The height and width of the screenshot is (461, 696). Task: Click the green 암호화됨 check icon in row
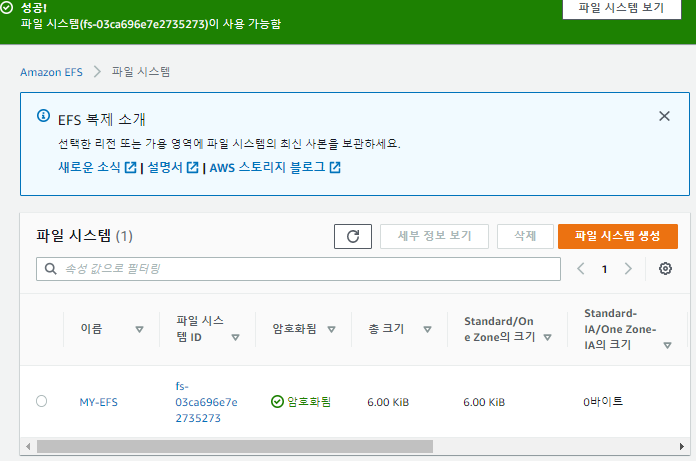(x=277, y=402)
